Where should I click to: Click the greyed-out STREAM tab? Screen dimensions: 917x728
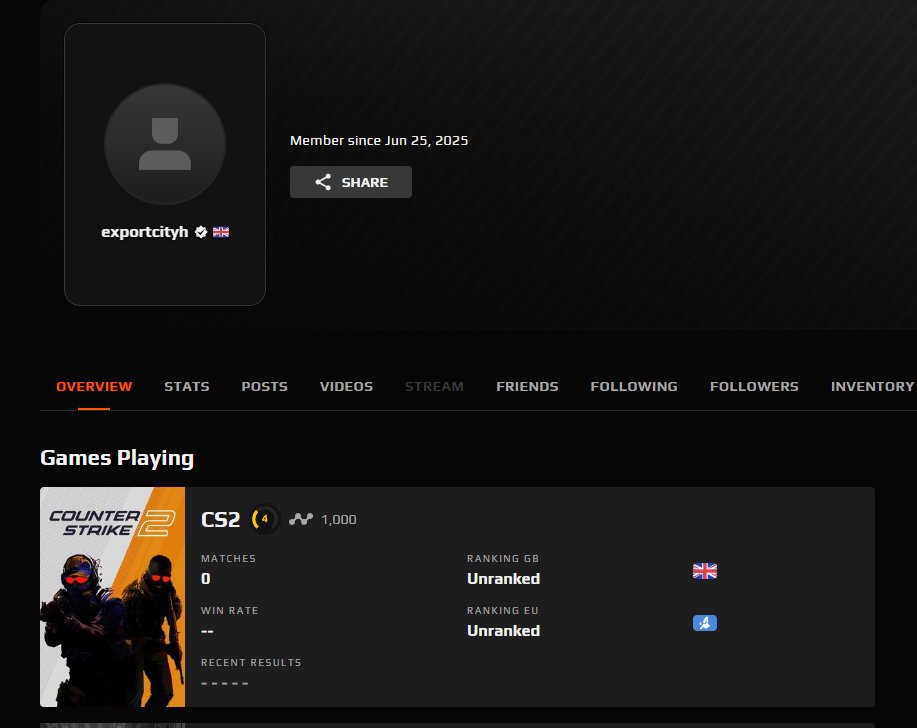click(434, 386)
